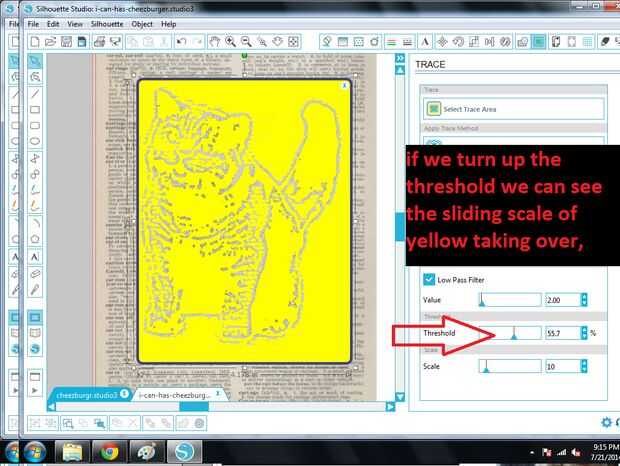This screenshot has height=466, width=620.
Task: Select the Arc drawing tool
Action: point(35,223)
